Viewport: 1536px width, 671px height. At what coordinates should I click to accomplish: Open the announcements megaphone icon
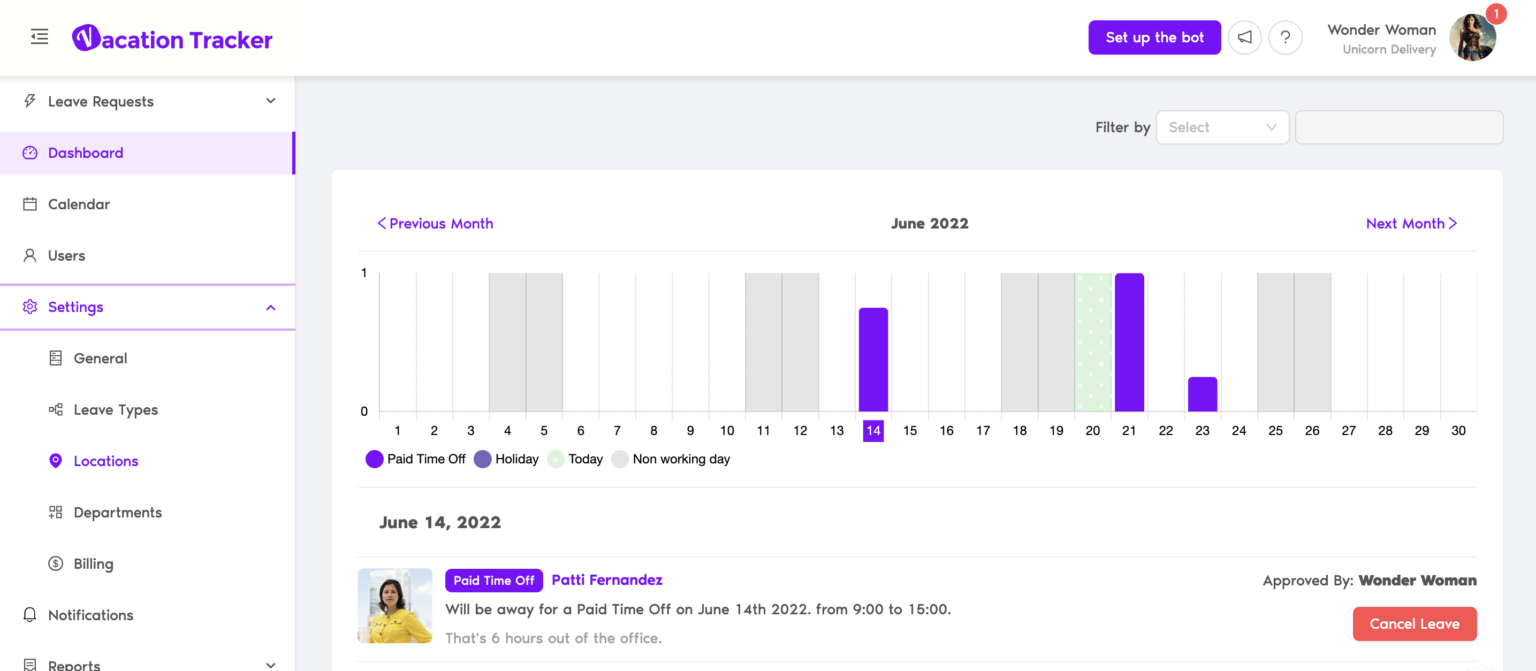pyautogui.click(x=1244, y=37)
